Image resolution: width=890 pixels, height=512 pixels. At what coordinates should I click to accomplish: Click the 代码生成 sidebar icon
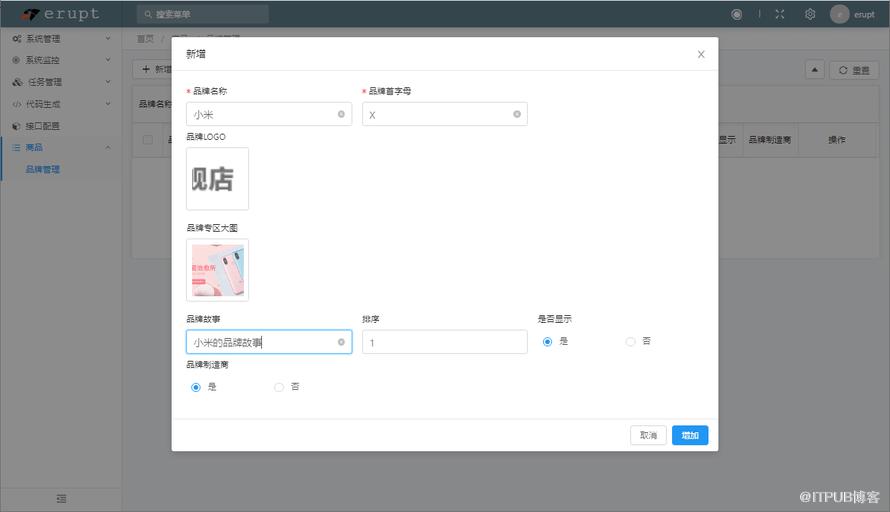coord(16,104)
